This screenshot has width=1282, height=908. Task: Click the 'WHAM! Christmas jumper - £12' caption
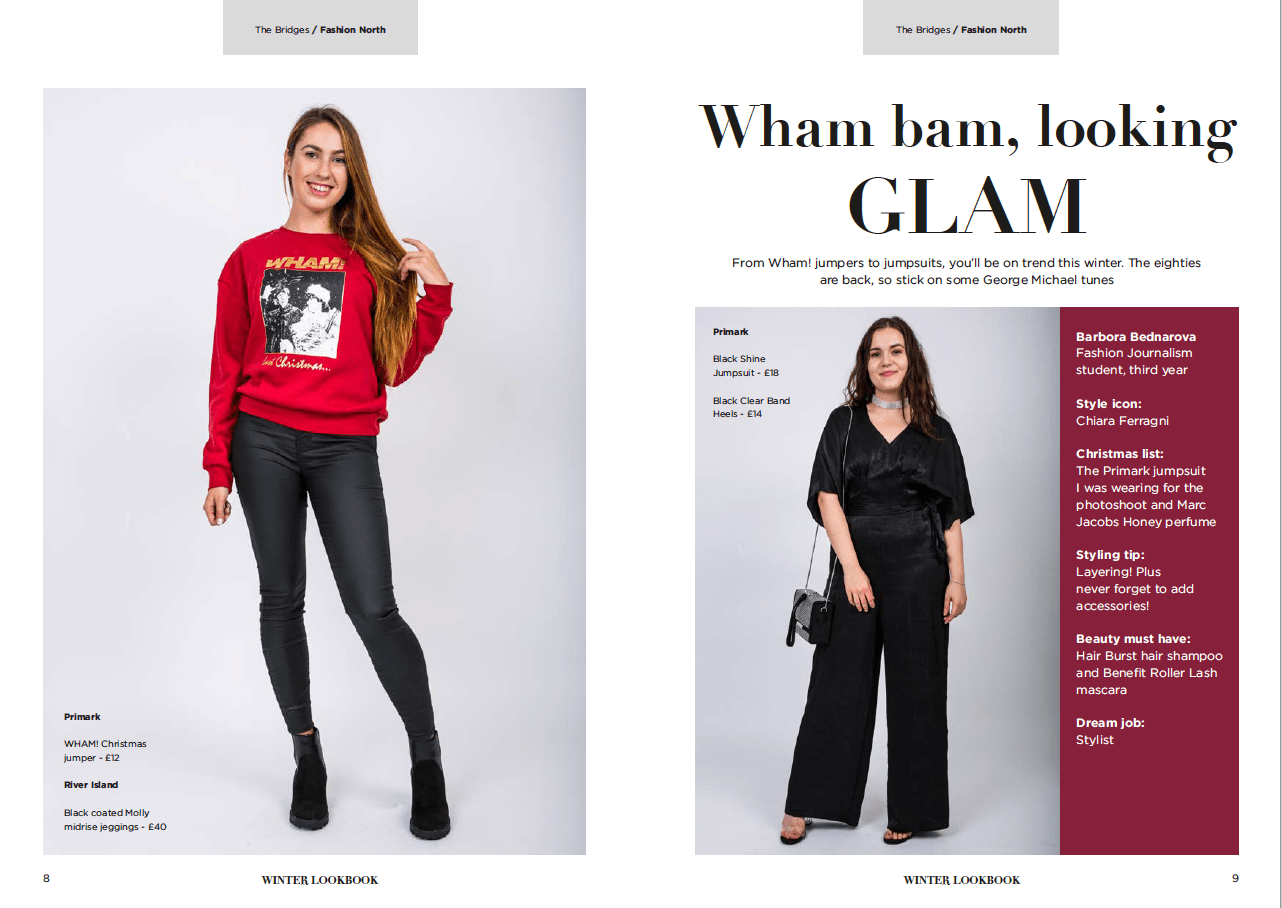tap(105, 751)
